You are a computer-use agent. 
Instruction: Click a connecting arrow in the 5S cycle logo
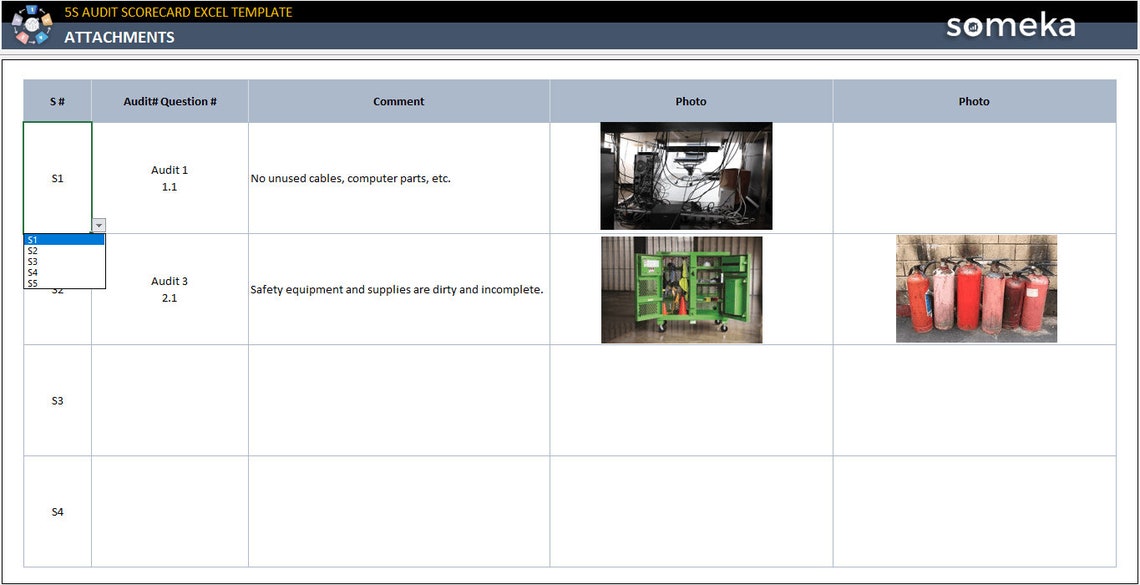pyautogui.click(x=41, y=10)
